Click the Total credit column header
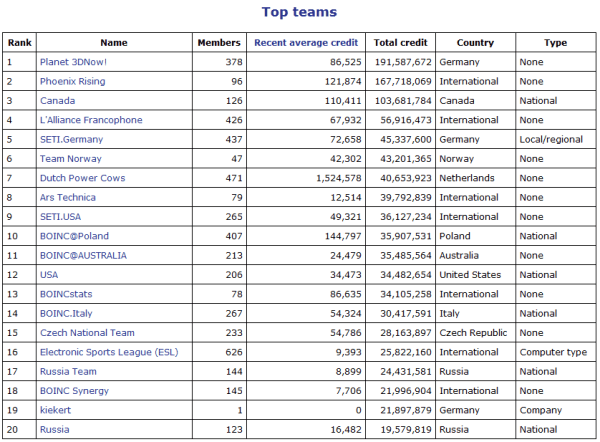Image resolution: width=600 pixels, height=442 pixels. point(400,42)
